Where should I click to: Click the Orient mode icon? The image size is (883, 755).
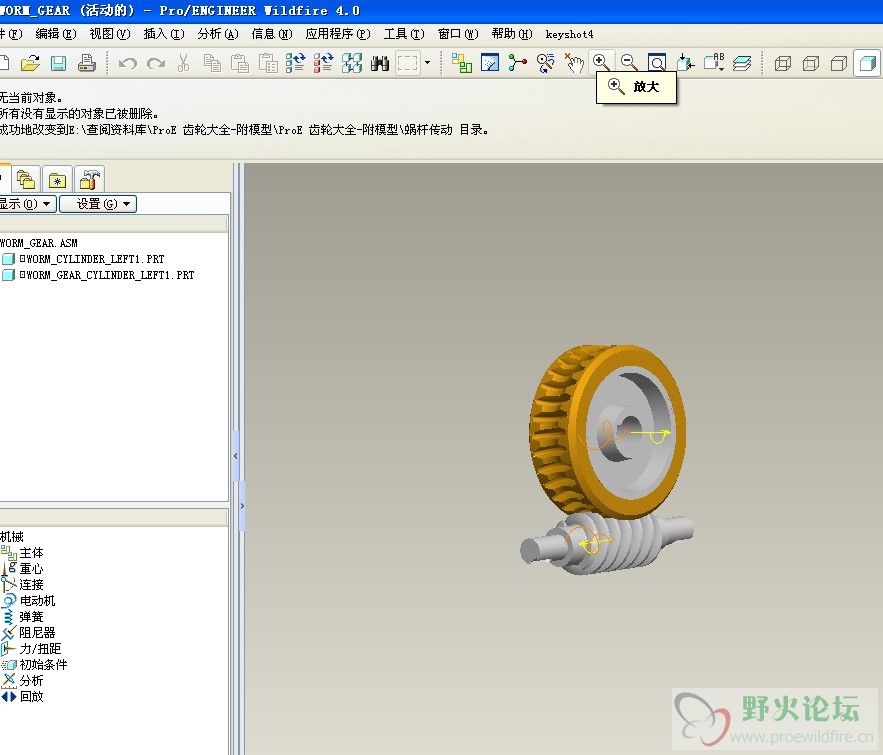[x=546, y=63]
